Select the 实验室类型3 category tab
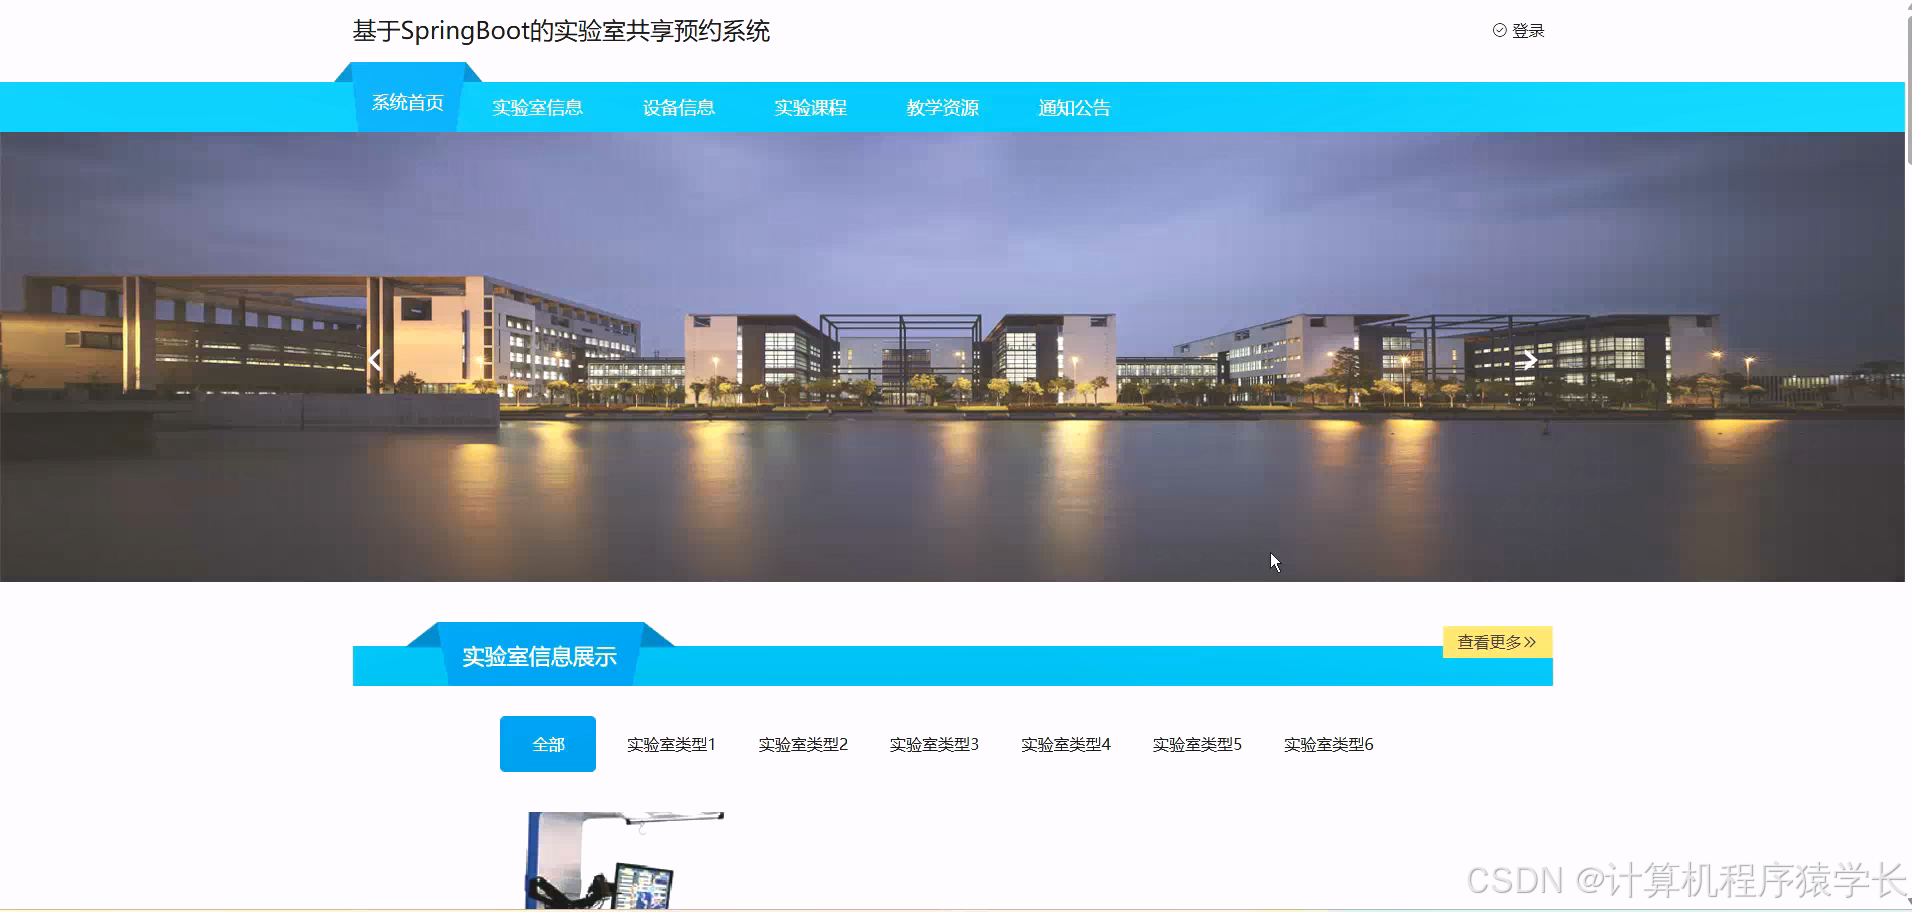This screenshot has width=1912, height=912. (935, 743)
